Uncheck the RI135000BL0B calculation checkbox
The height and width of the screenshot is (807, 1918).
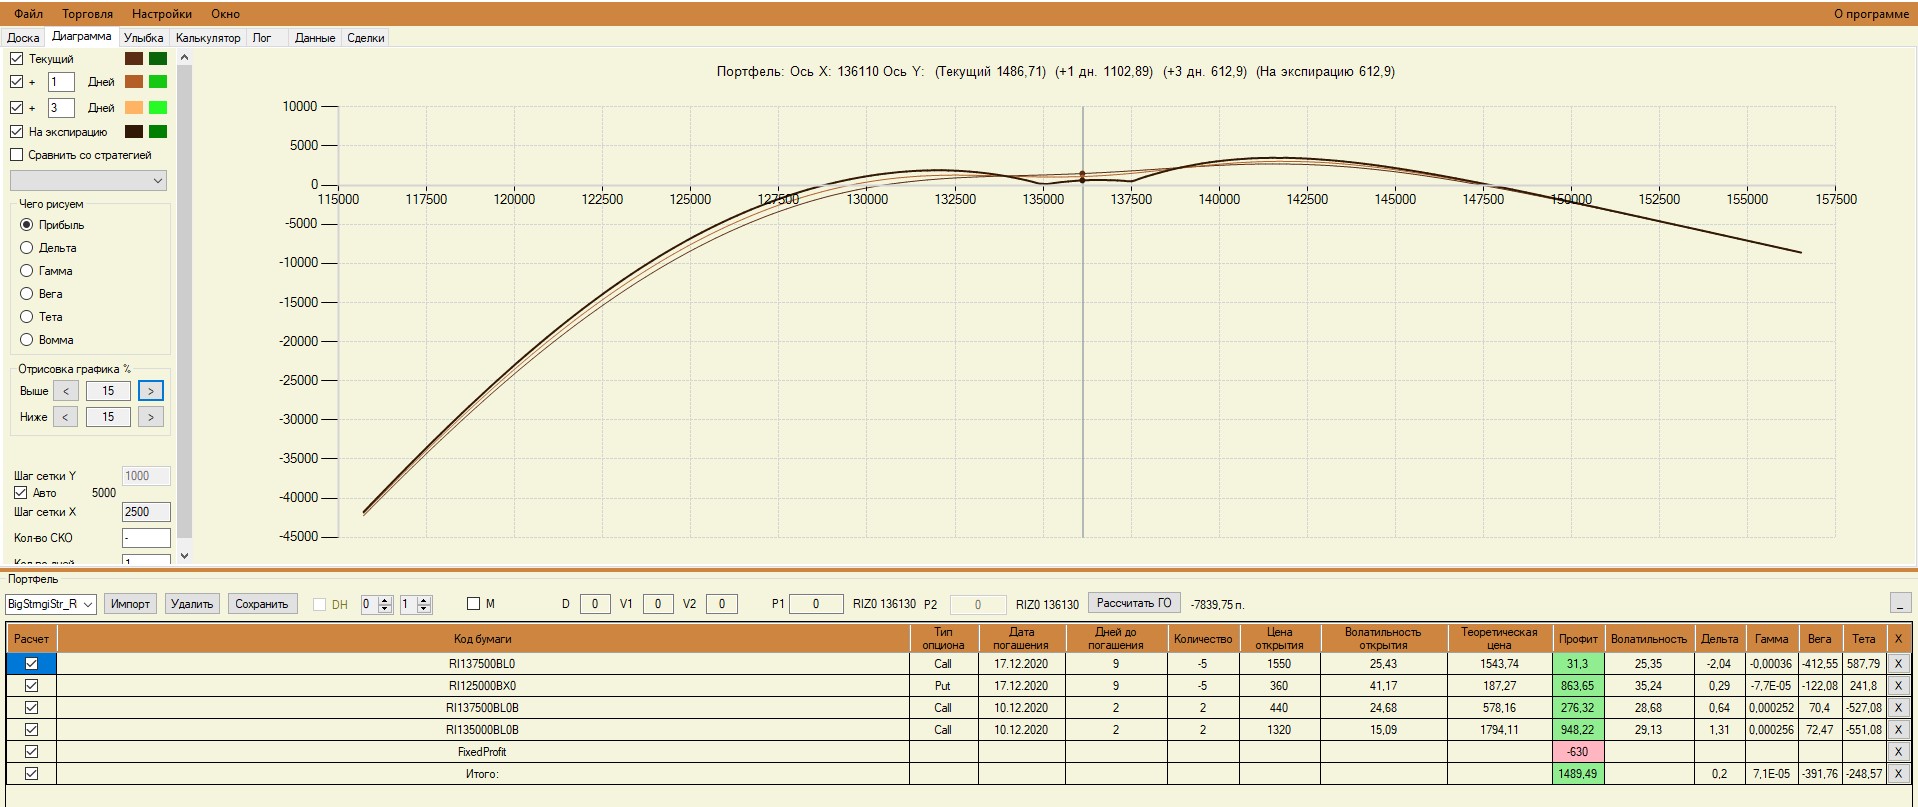pyautogui.click(x=31, y=729)
